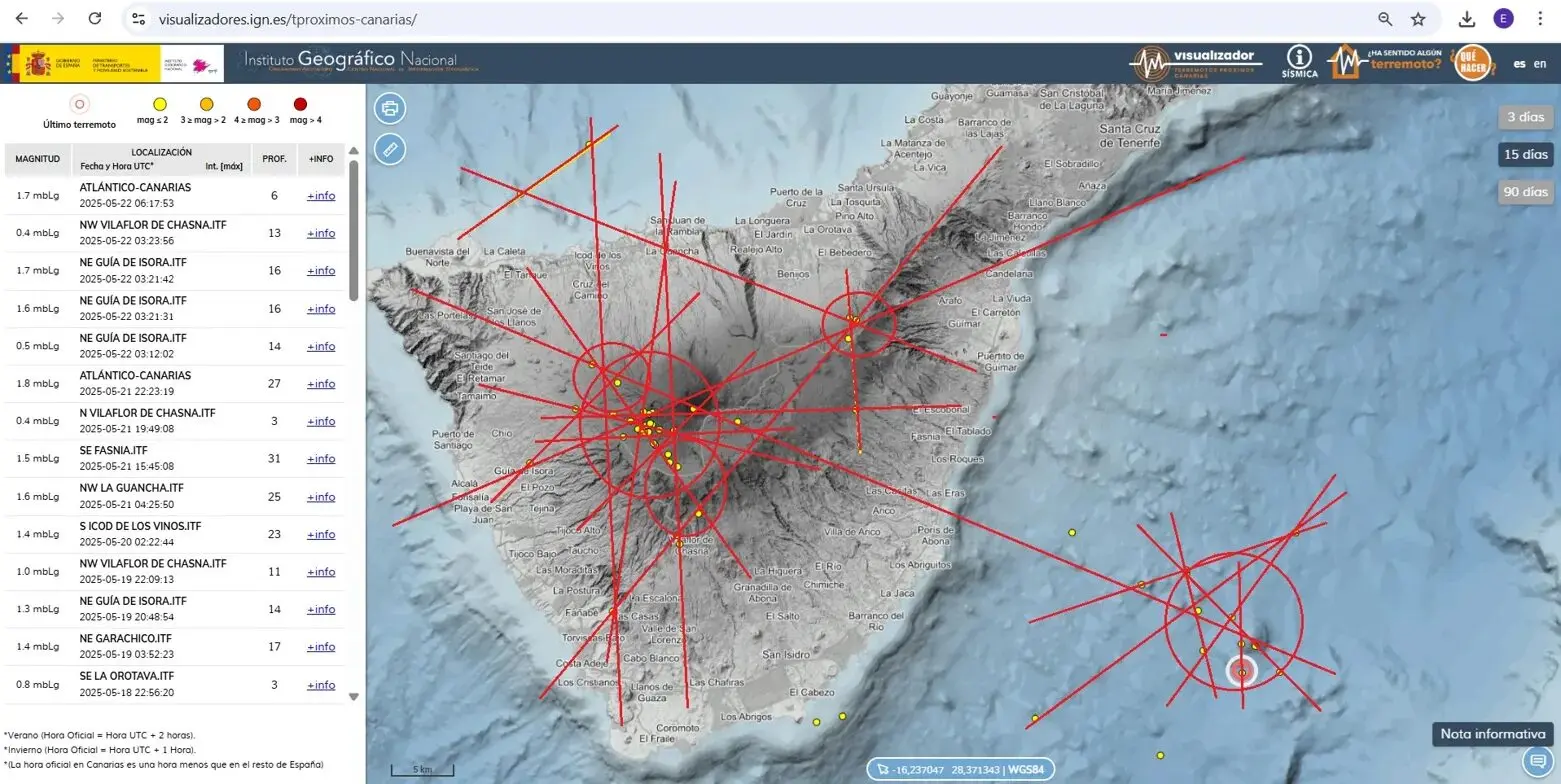View site information icon in address bar
The image size is (1561, 784).
[139, 19]
